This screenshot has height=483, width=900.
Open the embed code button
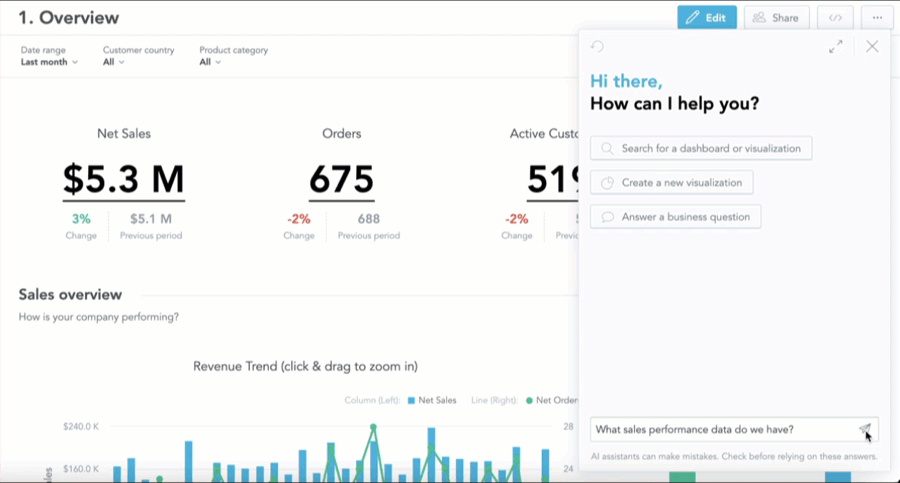(x=835, y=18)
